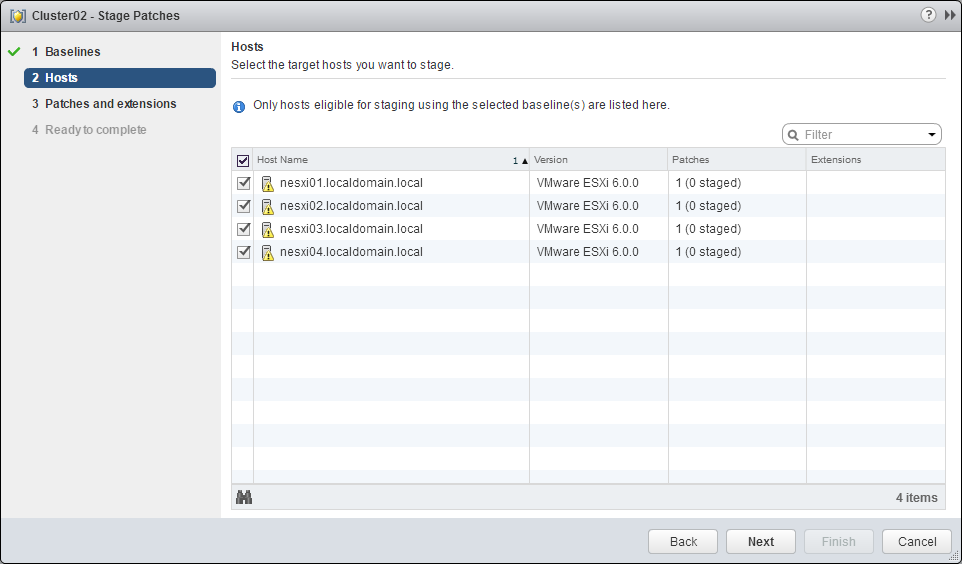The width and height of the screenshot is (962, 564).
Task: Click the nesxi03 host warning icon
Action: pos(267,230)
